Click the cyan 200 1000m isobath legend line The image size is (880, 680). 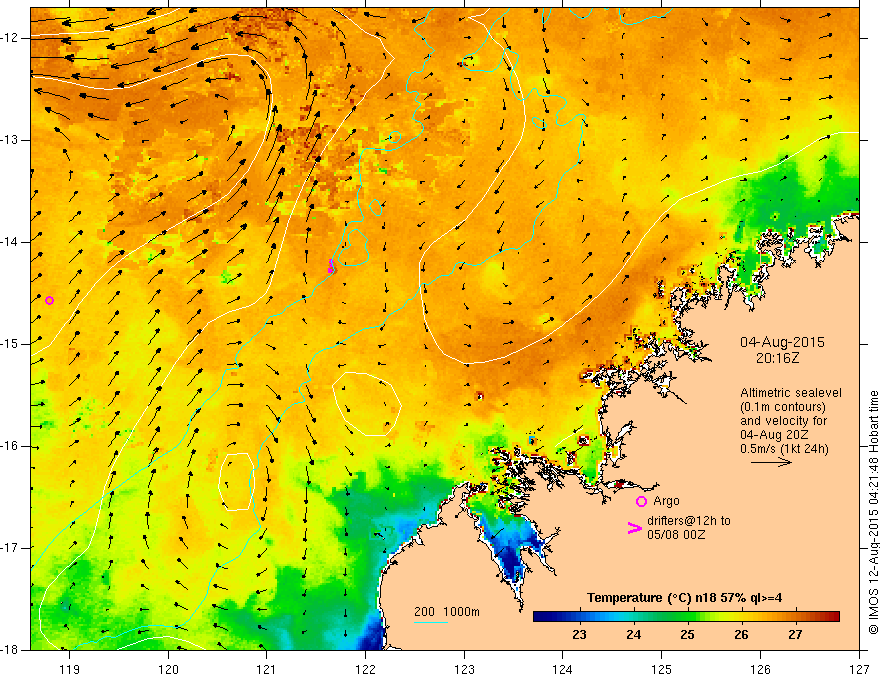coord(431,622)
